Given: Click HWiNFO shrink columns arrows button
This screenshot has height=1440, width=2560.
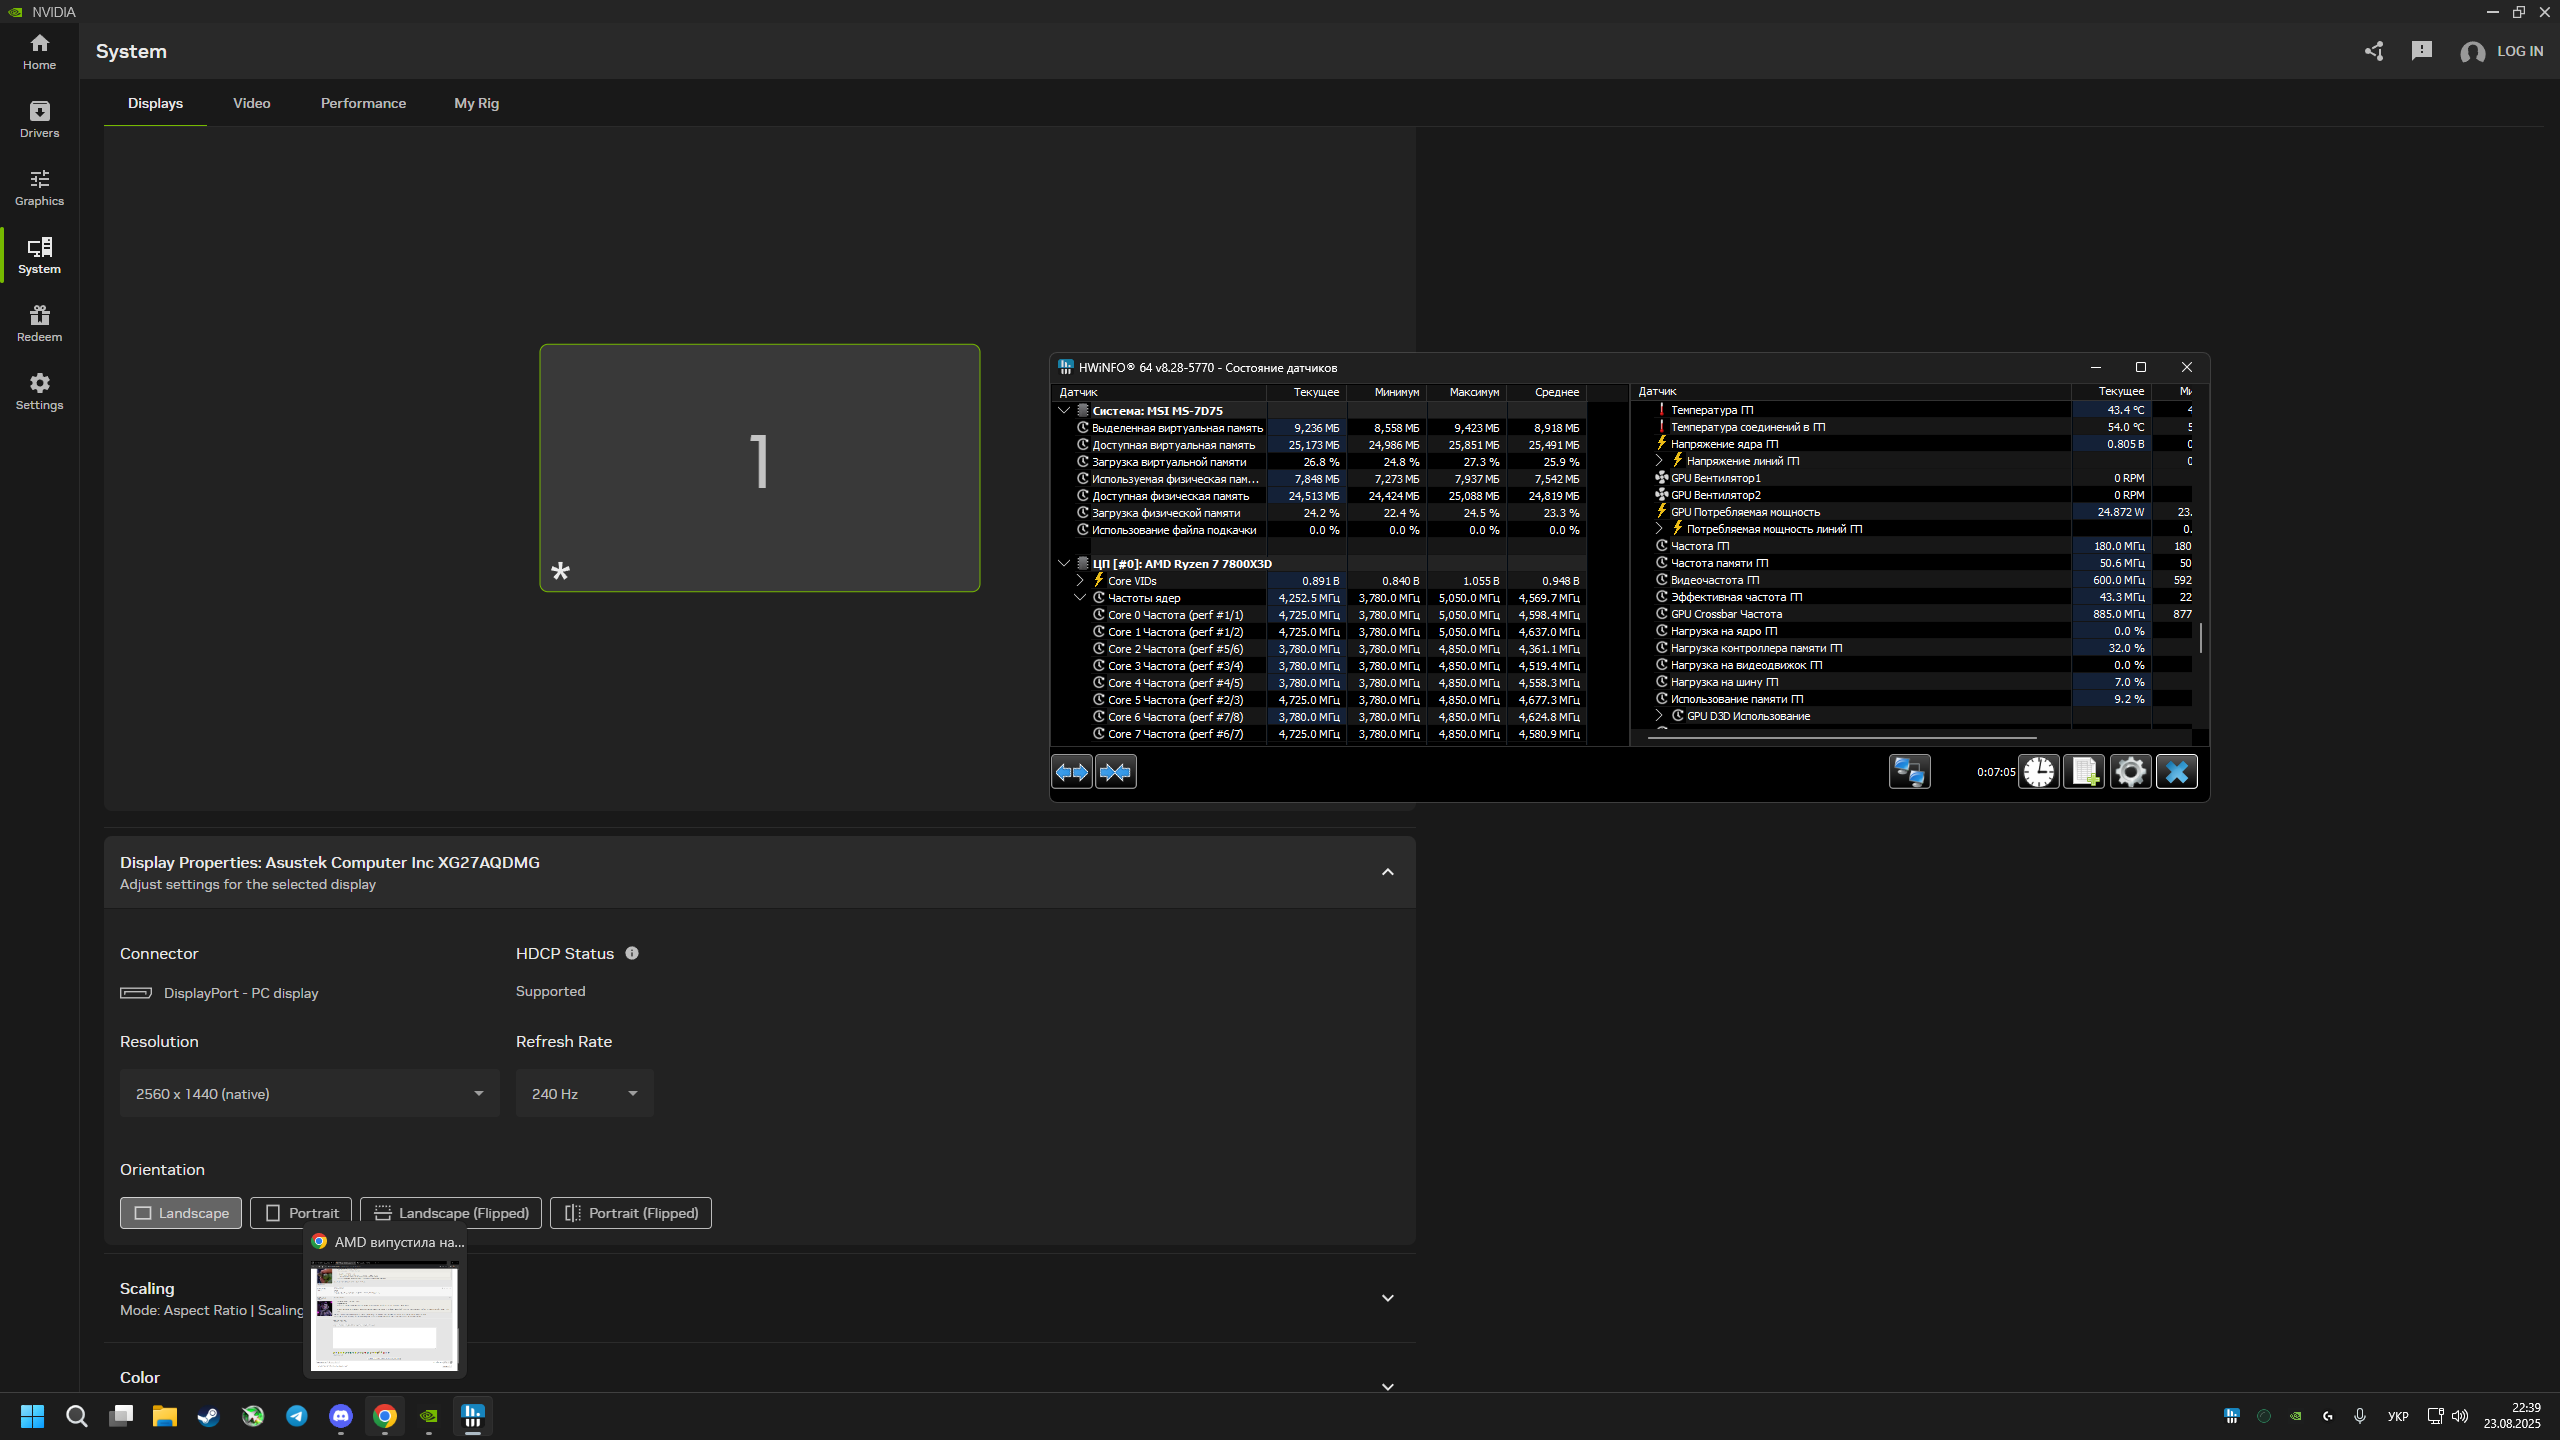Looking at the screenshot, I should click(1115, 772).
